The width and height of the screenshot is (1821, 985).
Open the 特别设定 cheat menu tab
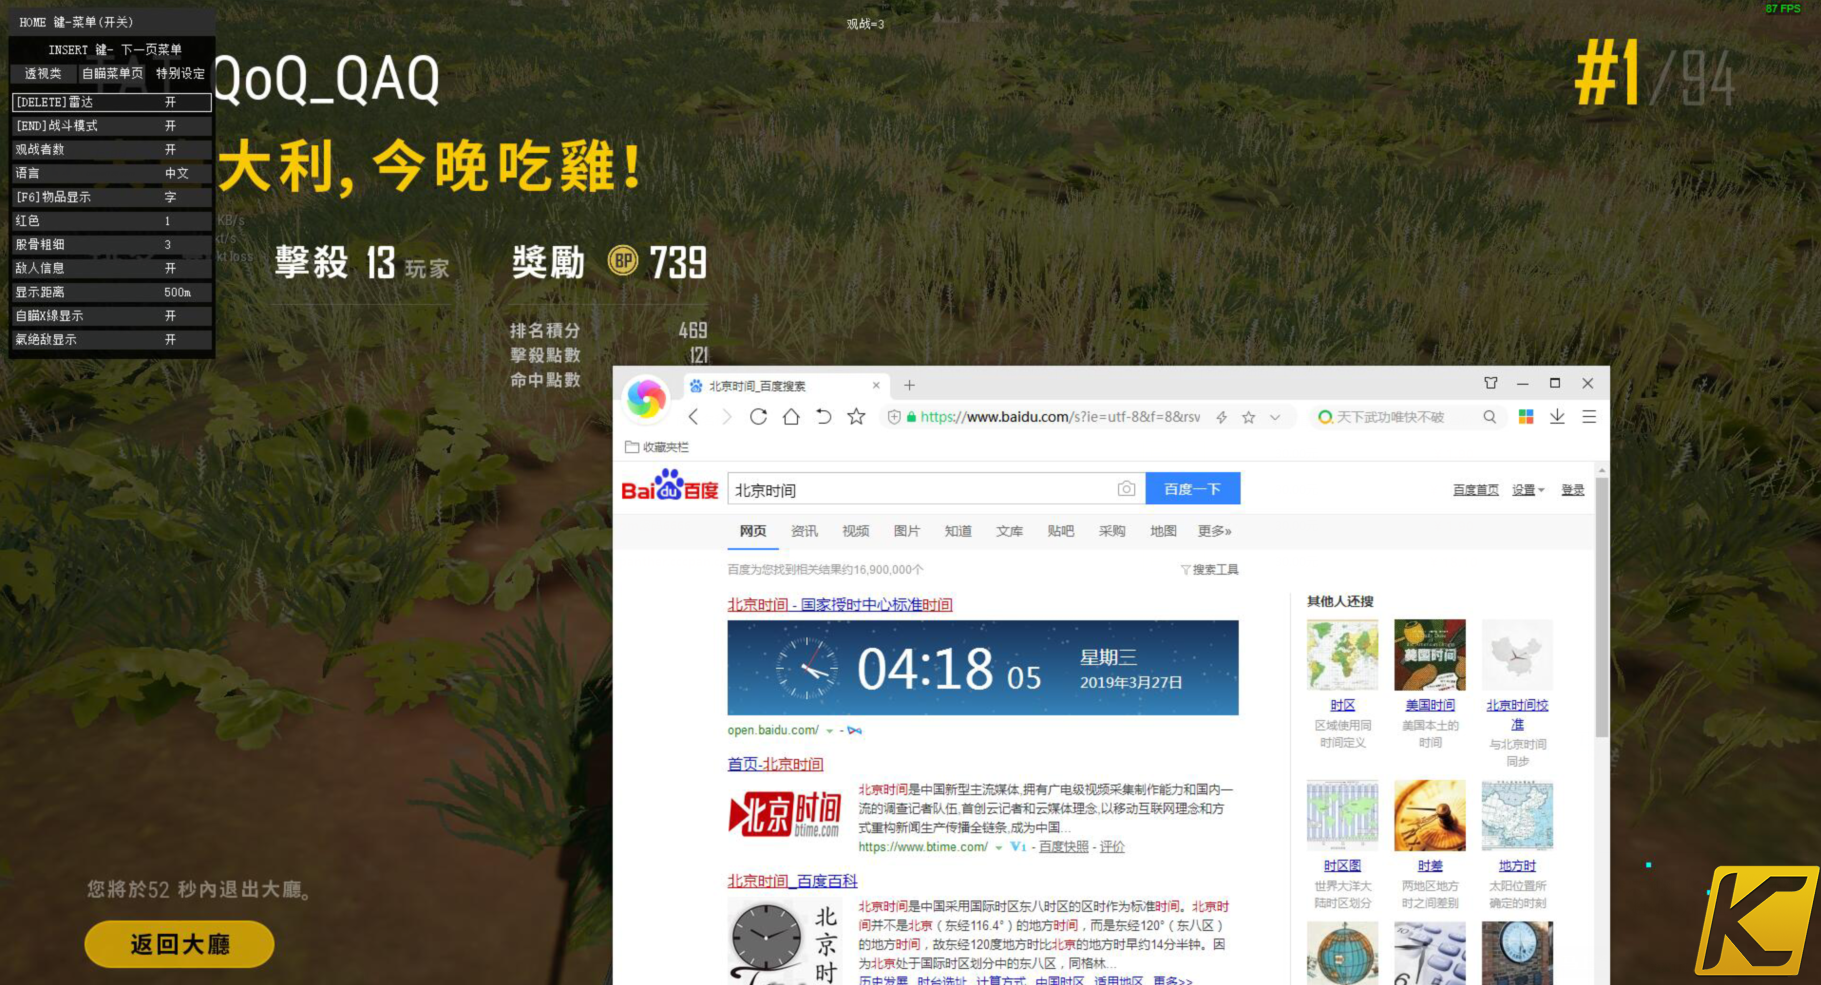[180, 73]
